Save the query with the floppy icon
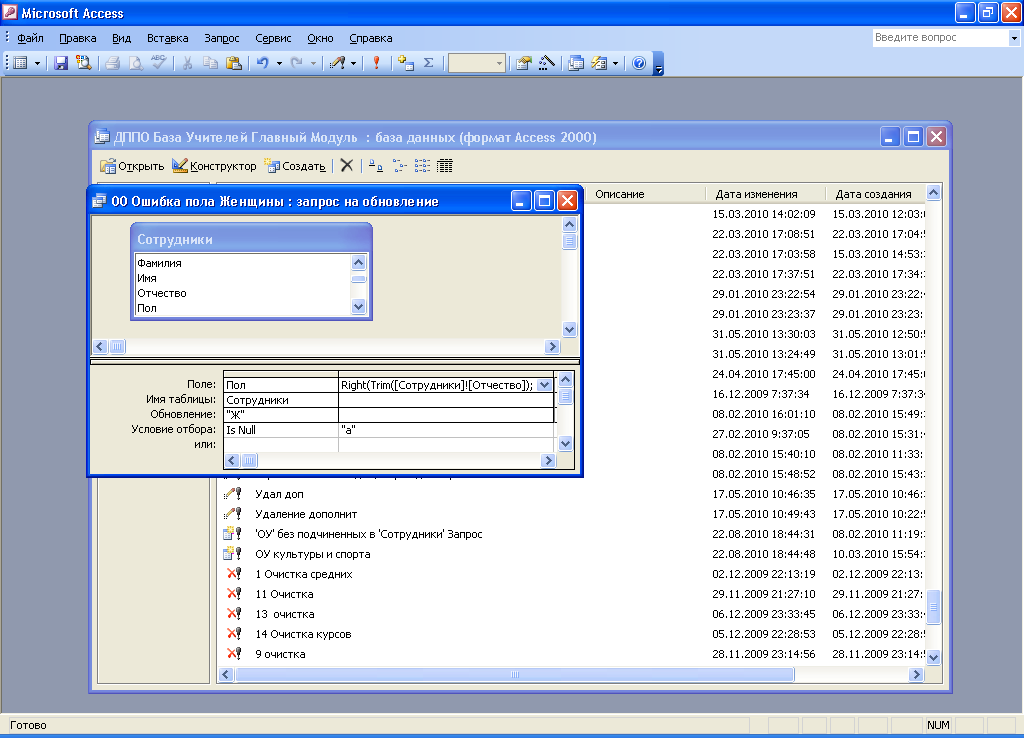This screenshot has height=738, width=1024. (61, 63)
